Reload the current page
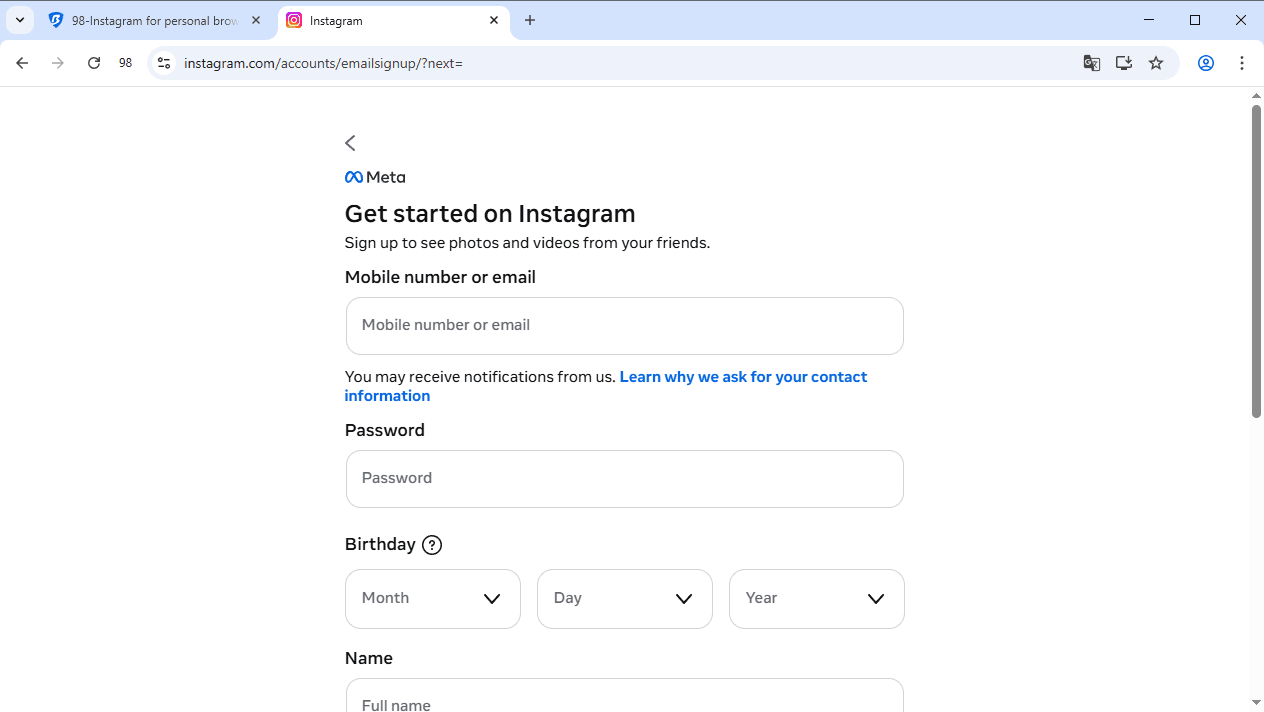This screenshot has width=1264, height=712. point(93,62)
